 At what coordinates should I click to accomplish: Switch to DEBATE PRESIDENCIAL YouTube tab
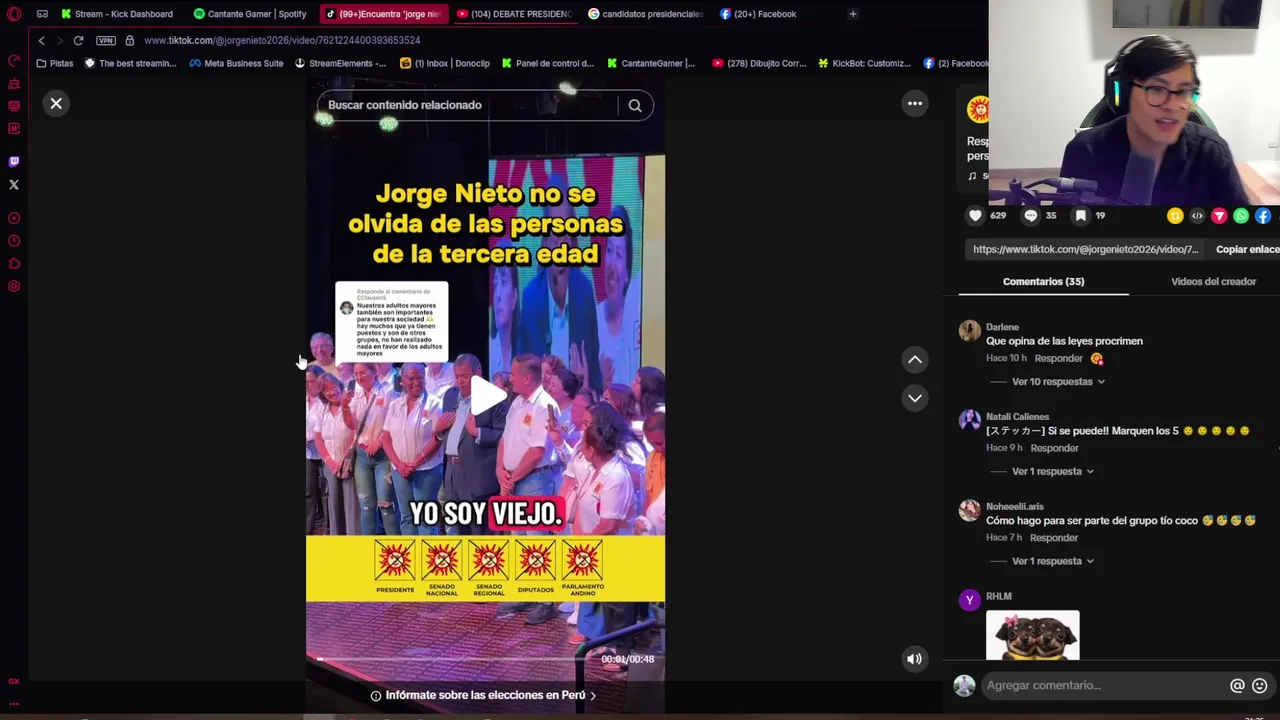point(514,14)
